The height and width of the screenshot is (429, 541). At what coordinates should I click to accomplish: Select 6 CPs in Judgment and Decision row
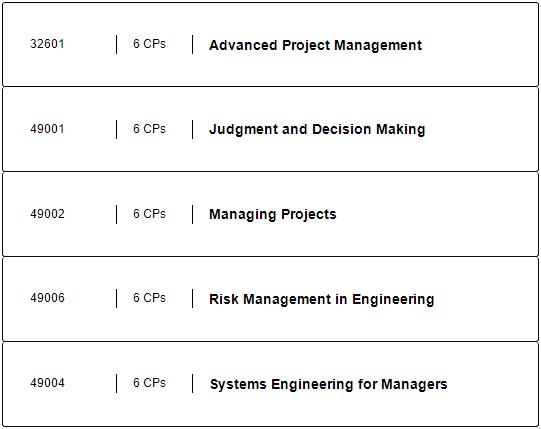point(149,129)
